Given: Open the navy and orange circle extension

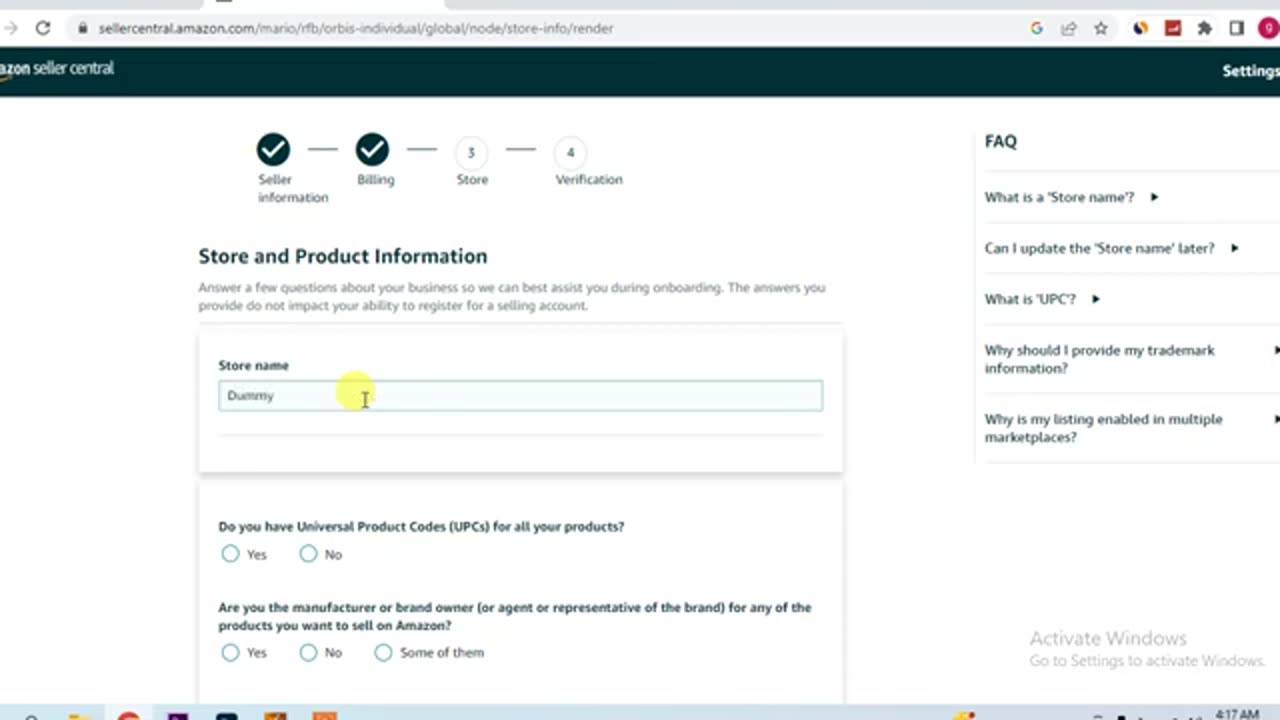Looking at the screenshot, I should click(x=1140, y=28).
